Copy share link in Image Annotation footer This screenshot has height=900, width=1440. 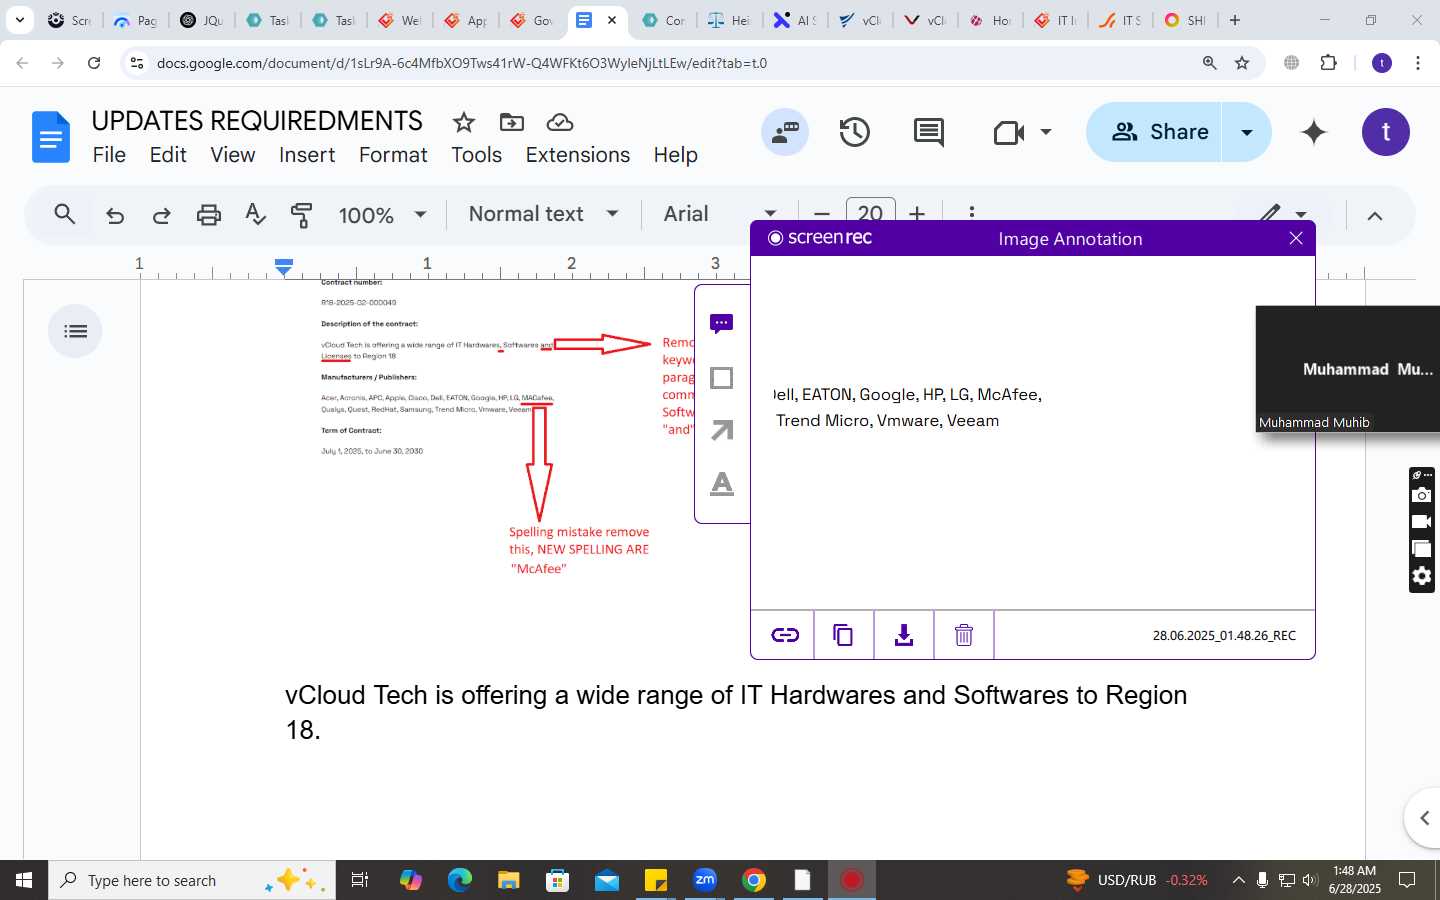785,635
